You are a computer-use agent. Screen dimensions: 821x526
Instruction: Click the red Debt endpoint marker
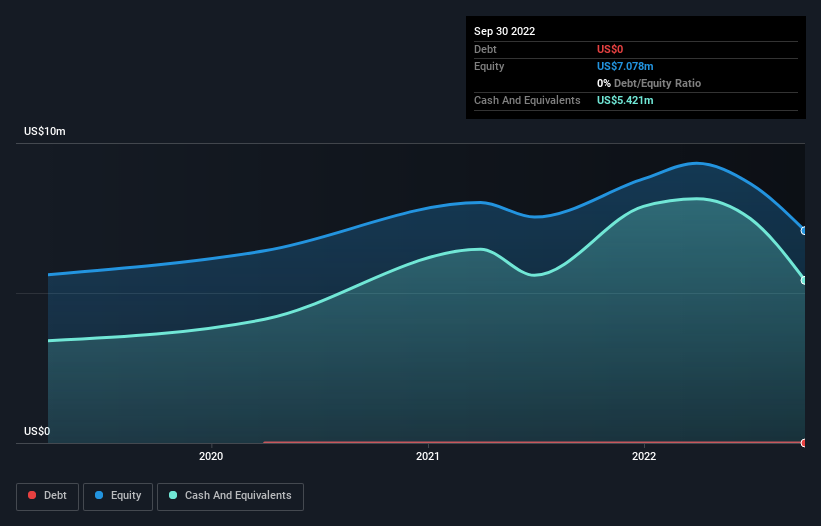point(804,443)
